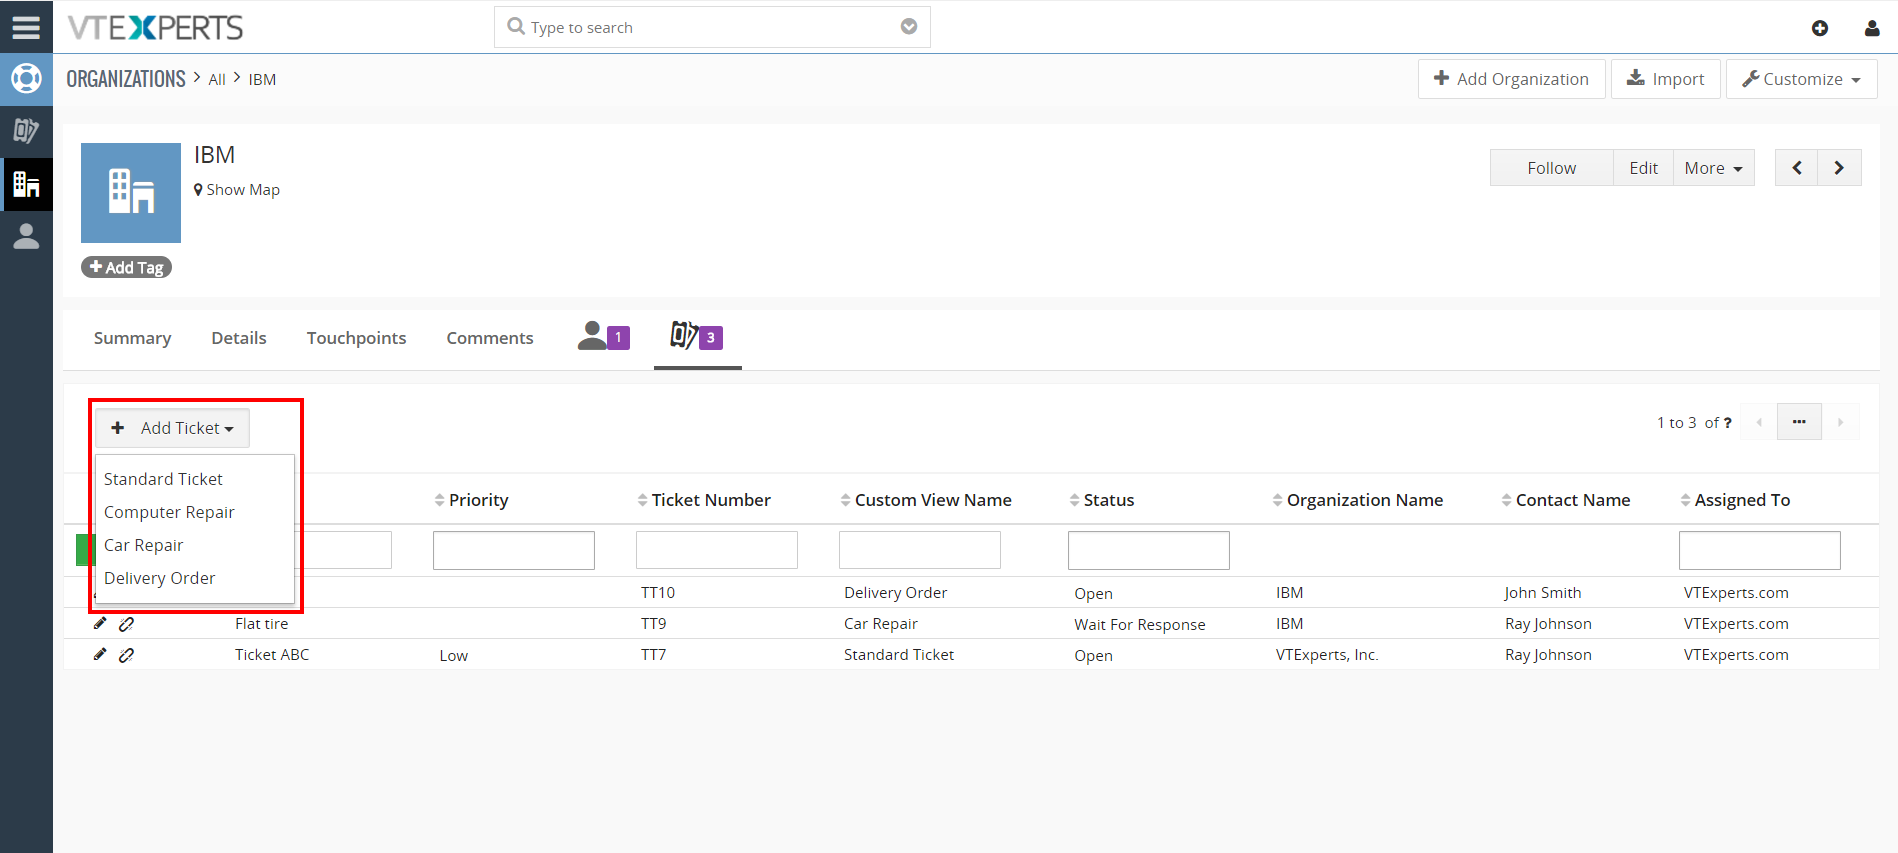Open page jump ellipsis button
This screenshot has width=1898, height=853.
pyautogui.click(x=1799, y=422)
